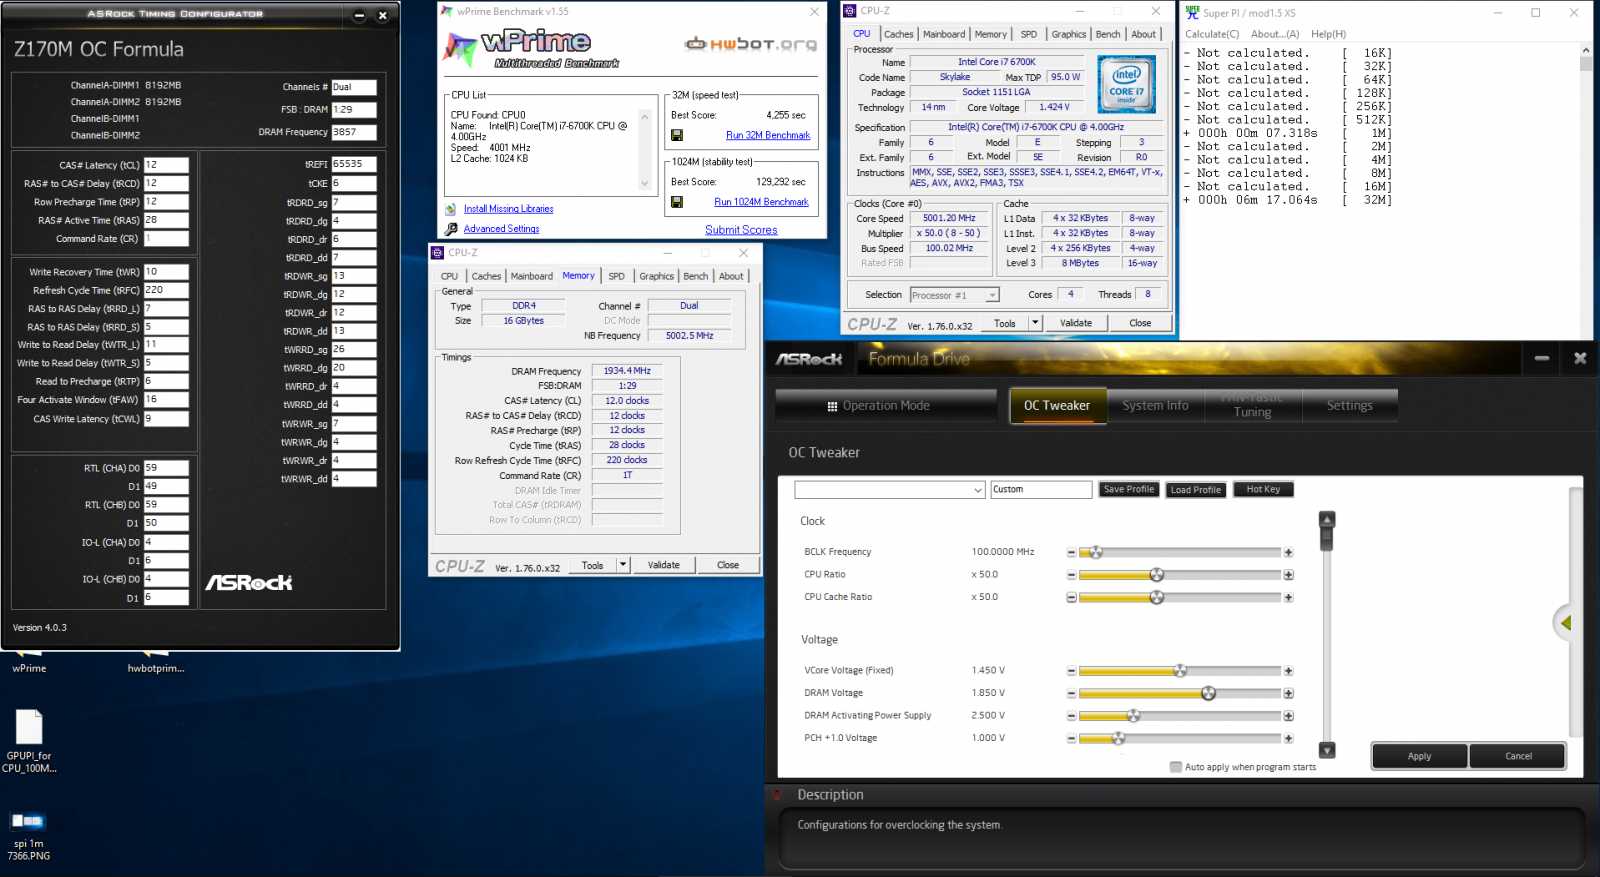
Task: Lower VCore Voltage using its minus icon
Action: [x=1071, y=671]
